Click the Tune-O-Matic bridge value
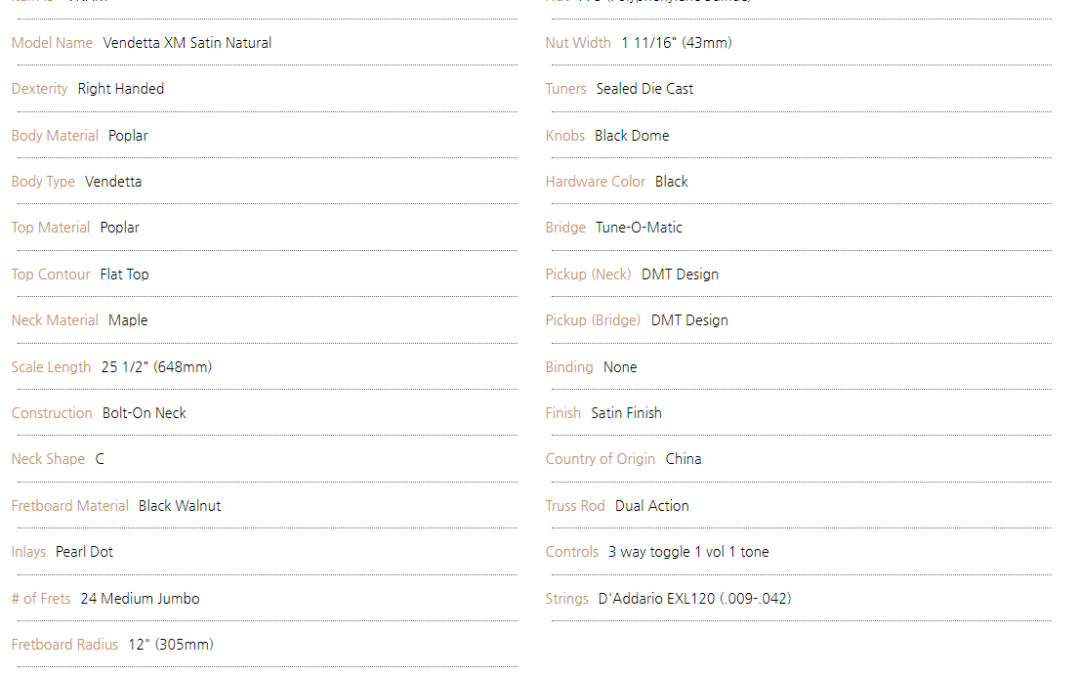This screenshot has width=1080, height=675. pos(639,228)
